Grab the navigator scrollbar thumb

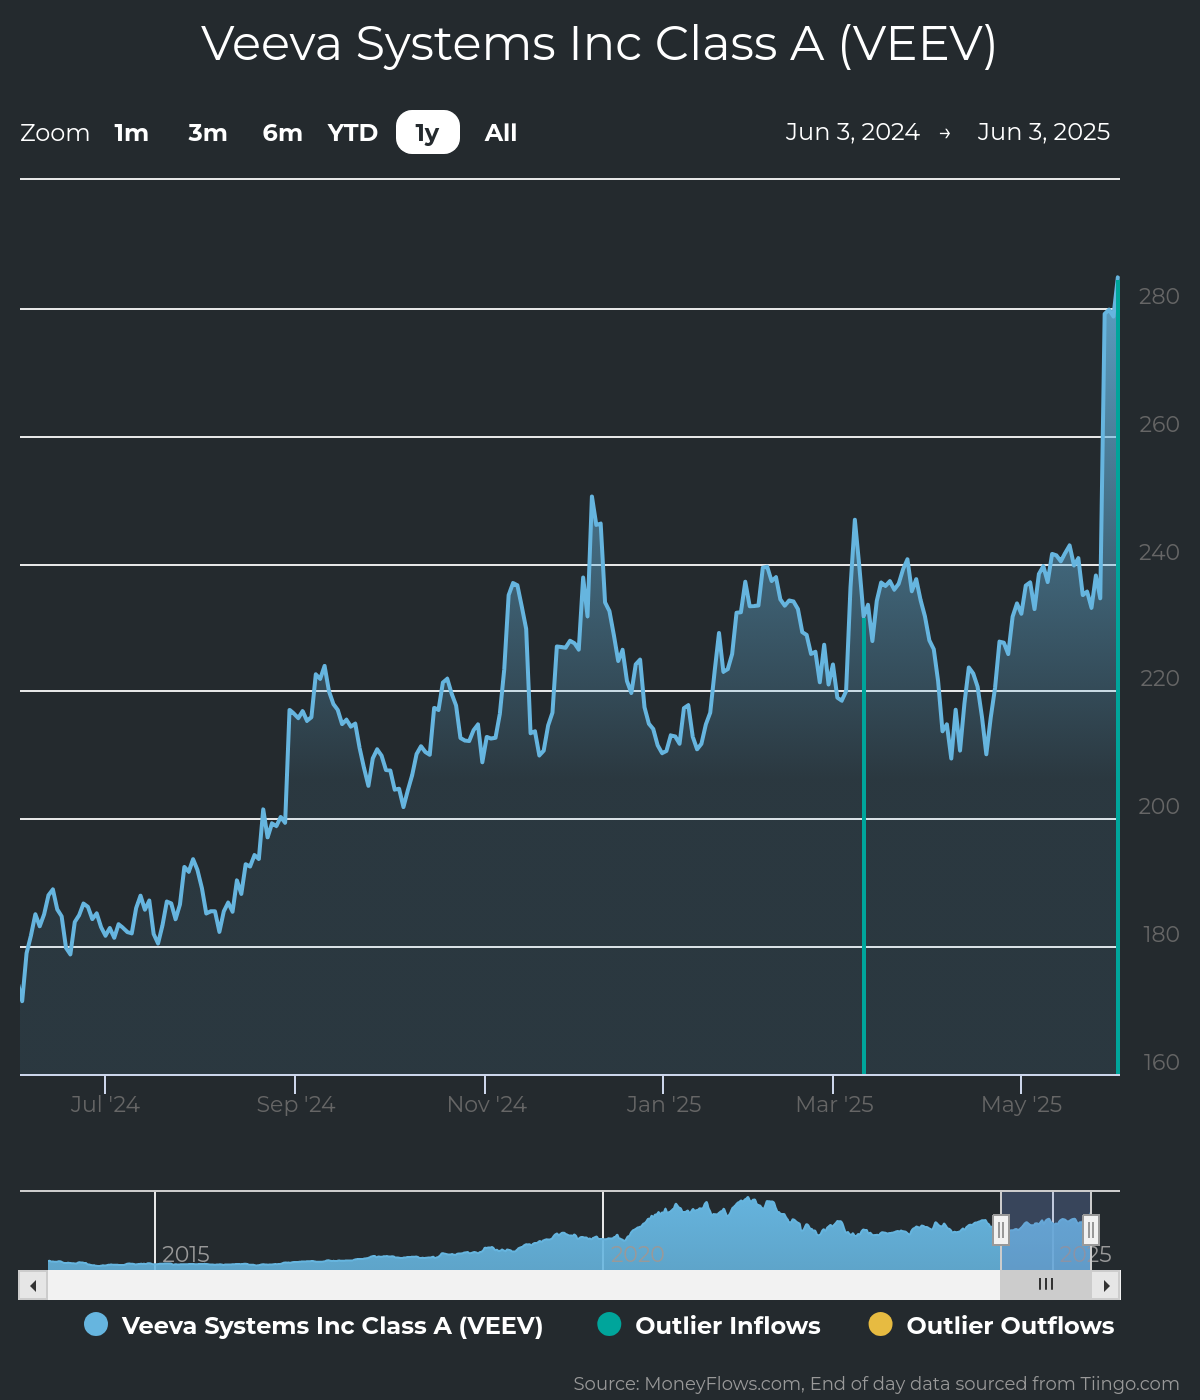(x=1046, y=1285)
